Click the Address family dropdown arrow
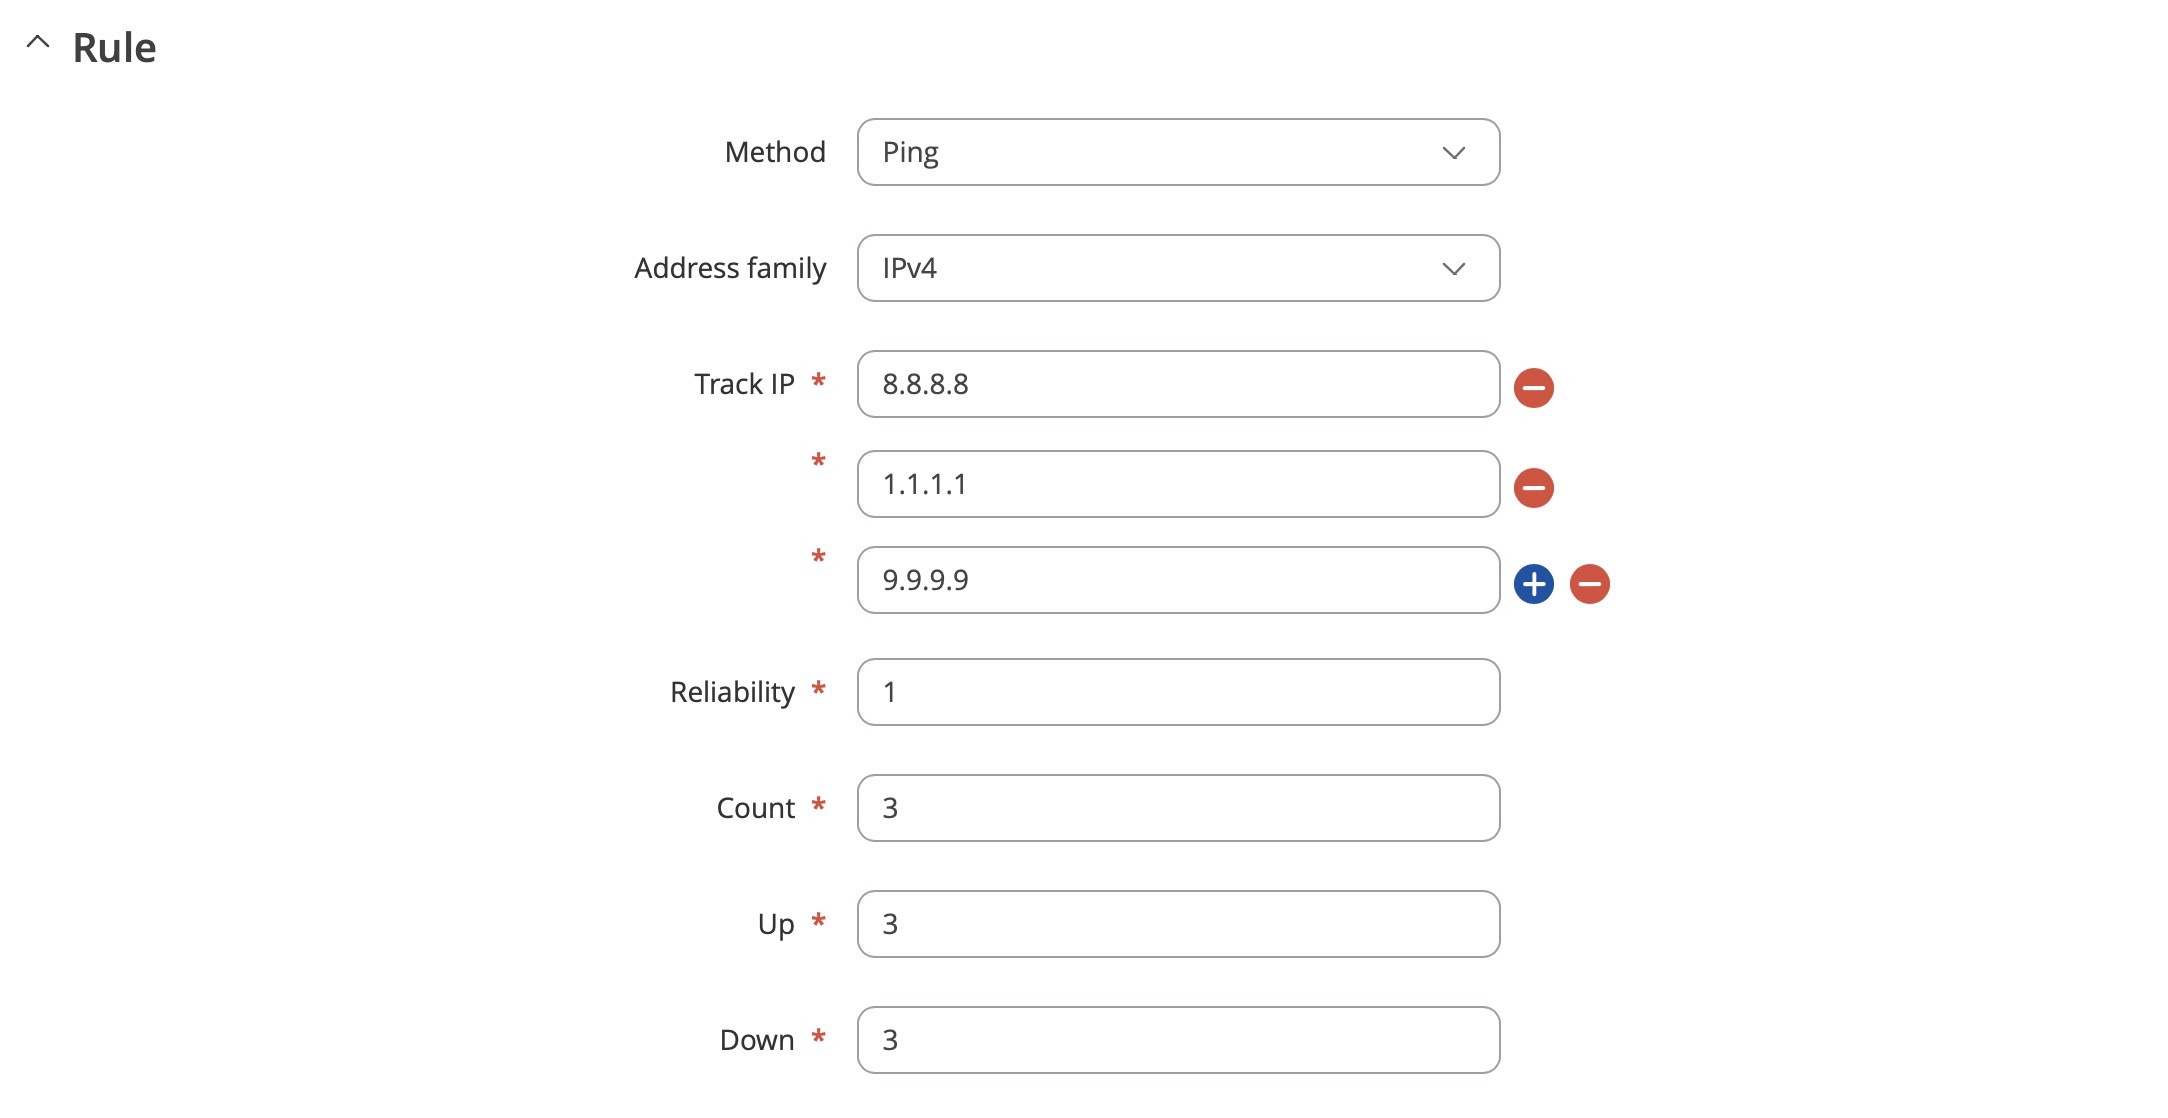The width and height of the screenshot is (2168, 1118). 1453,269
